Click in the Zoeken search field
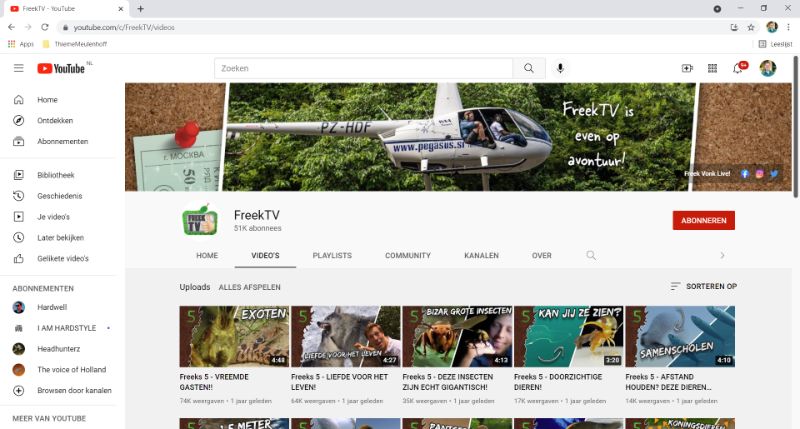 point(363,68)
